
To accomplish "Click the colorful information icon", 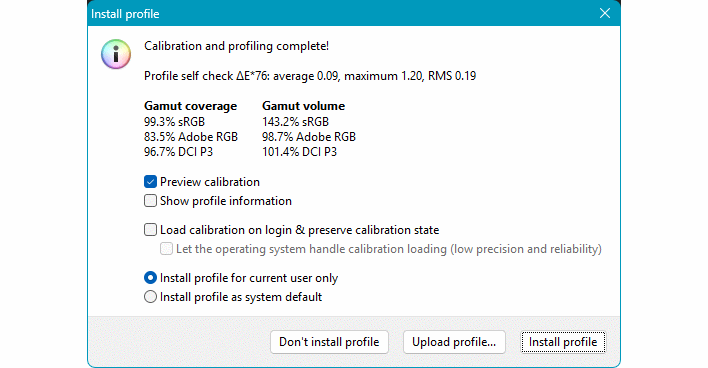I will point(116,54).
